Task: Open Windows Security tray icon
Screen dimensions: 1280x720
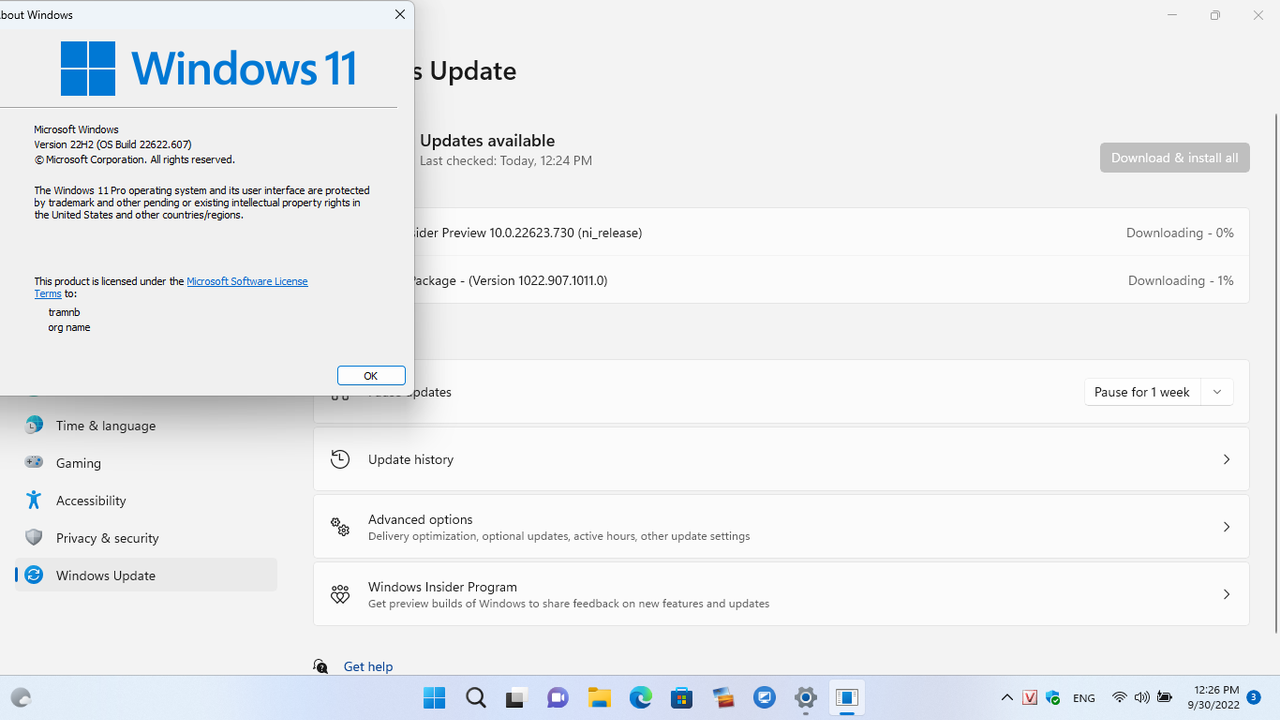Action: tap(1053, 698)
